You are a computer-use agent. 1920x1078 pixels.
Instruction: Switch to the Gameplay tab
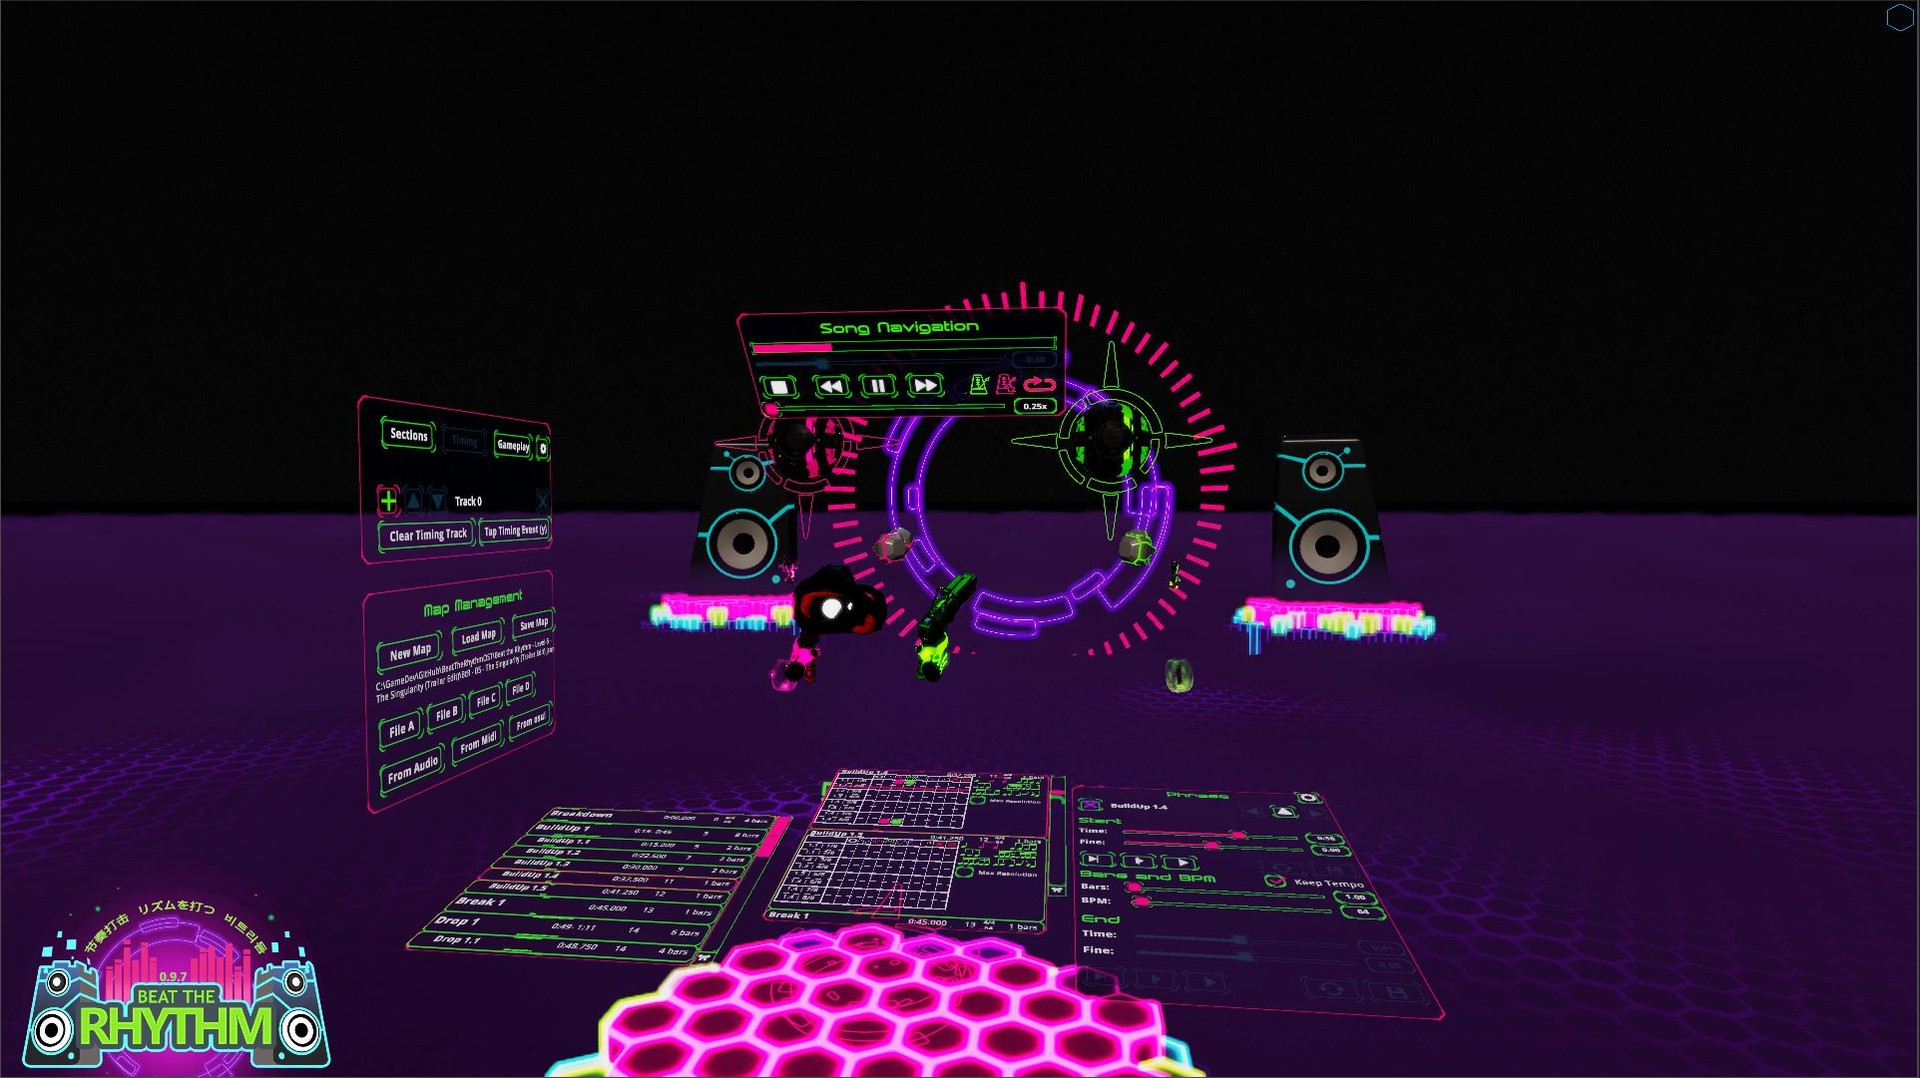(x=513, y=446)
